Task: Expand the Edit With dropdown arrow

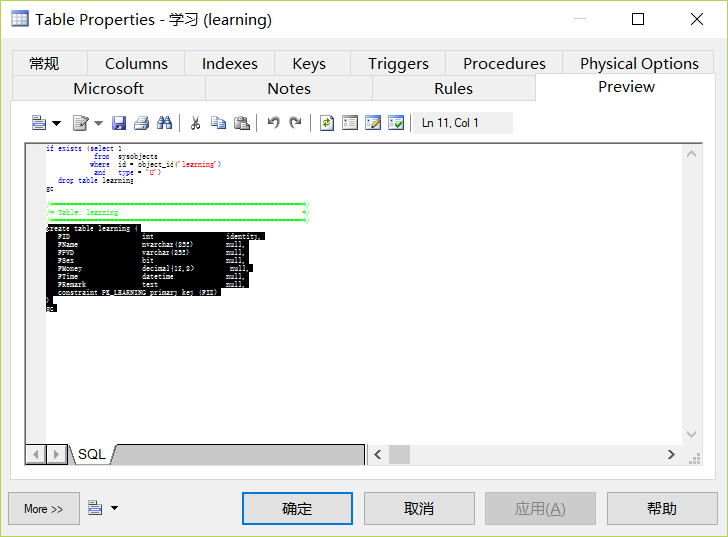Action: [98, 123]
